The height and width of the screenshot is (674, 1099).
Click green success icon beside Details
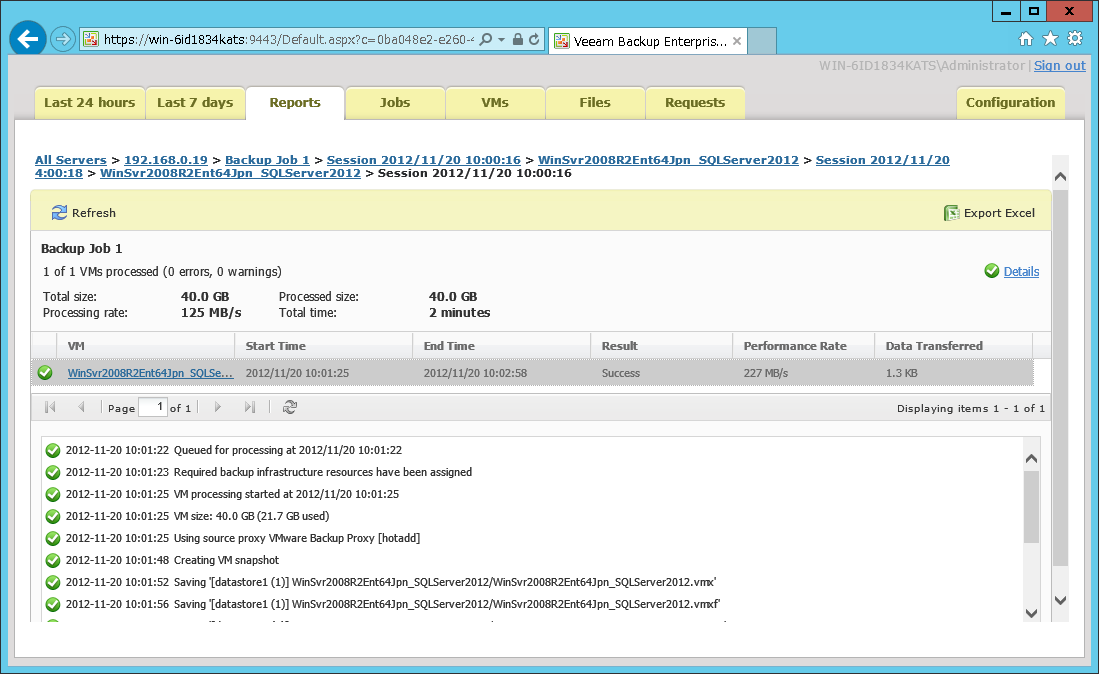[x=992, y=271]
